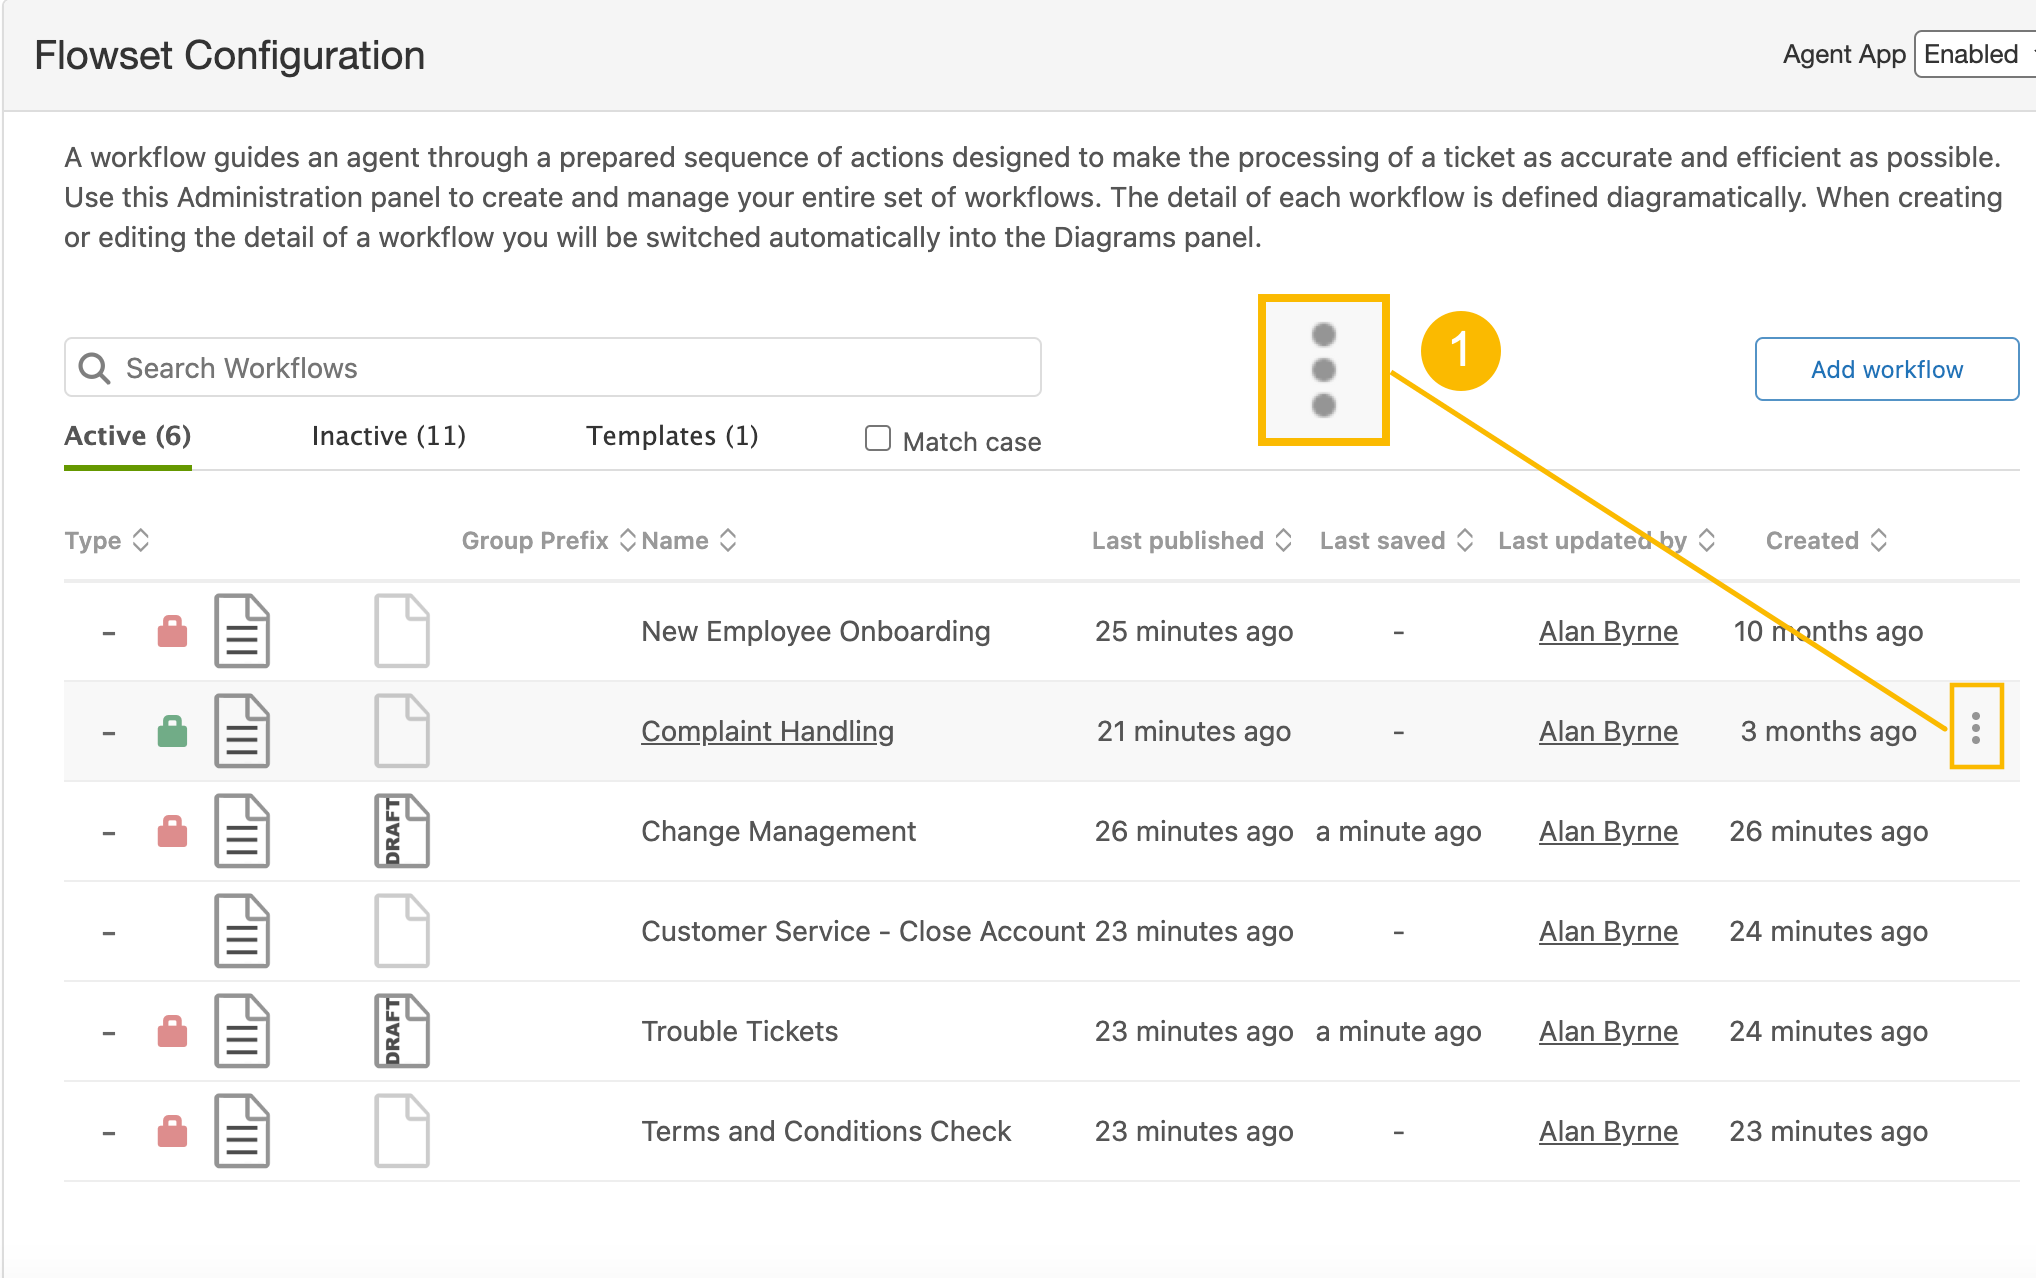Click a minute ago in Trouble Tickets row
This screenshot has height=1278, width=2036.
point(1398,1031)
